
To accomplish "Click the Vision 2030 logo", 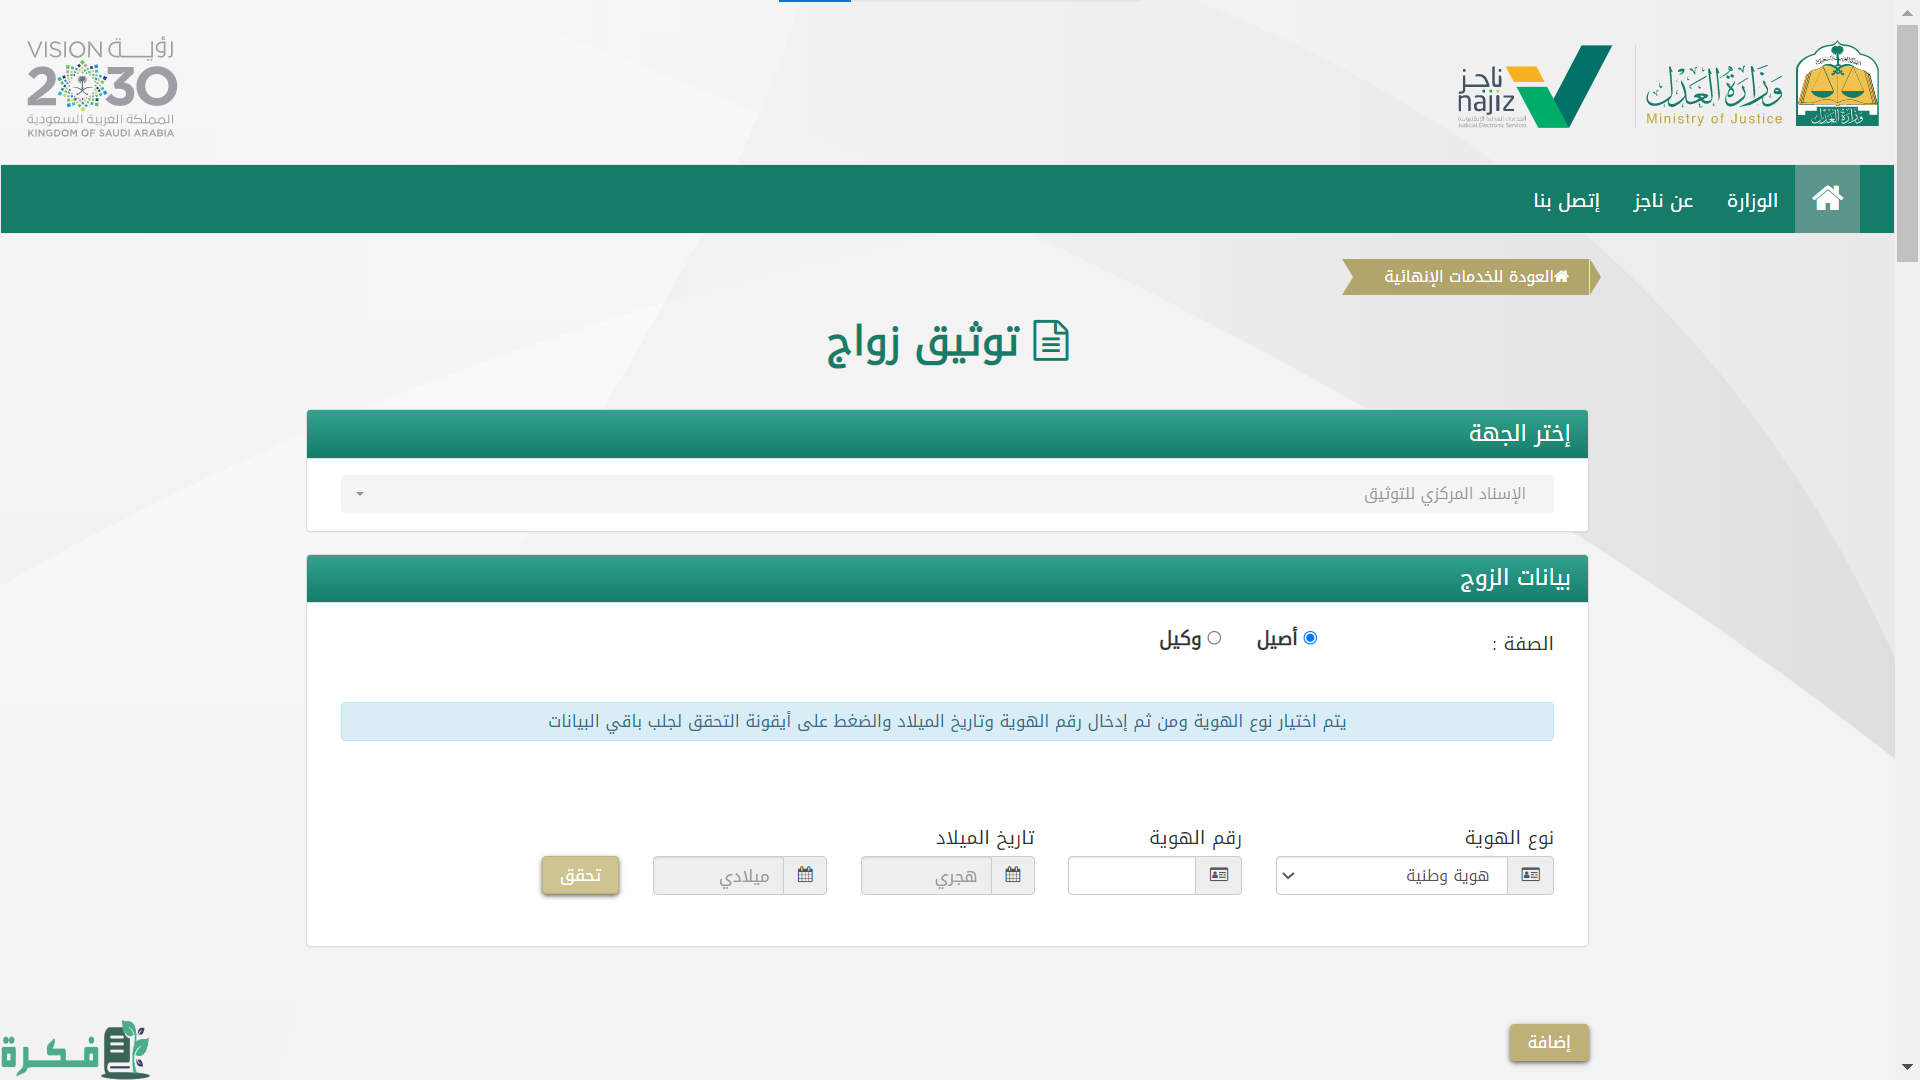I will pyautogui.click(x=101, y=88).
